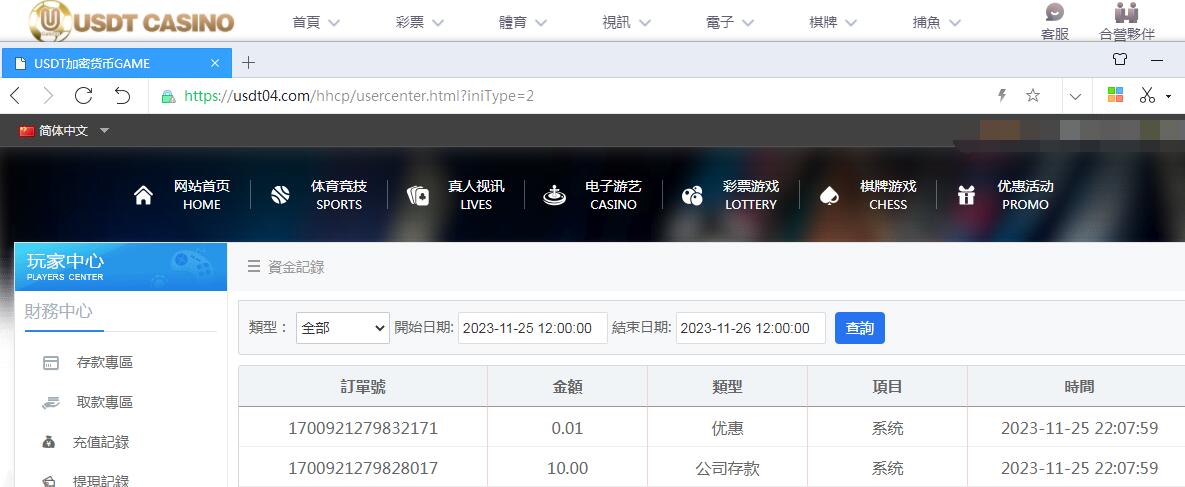Click the 10.00 amount cell
The image size is (1185, 487).
(x=568, y=468)
